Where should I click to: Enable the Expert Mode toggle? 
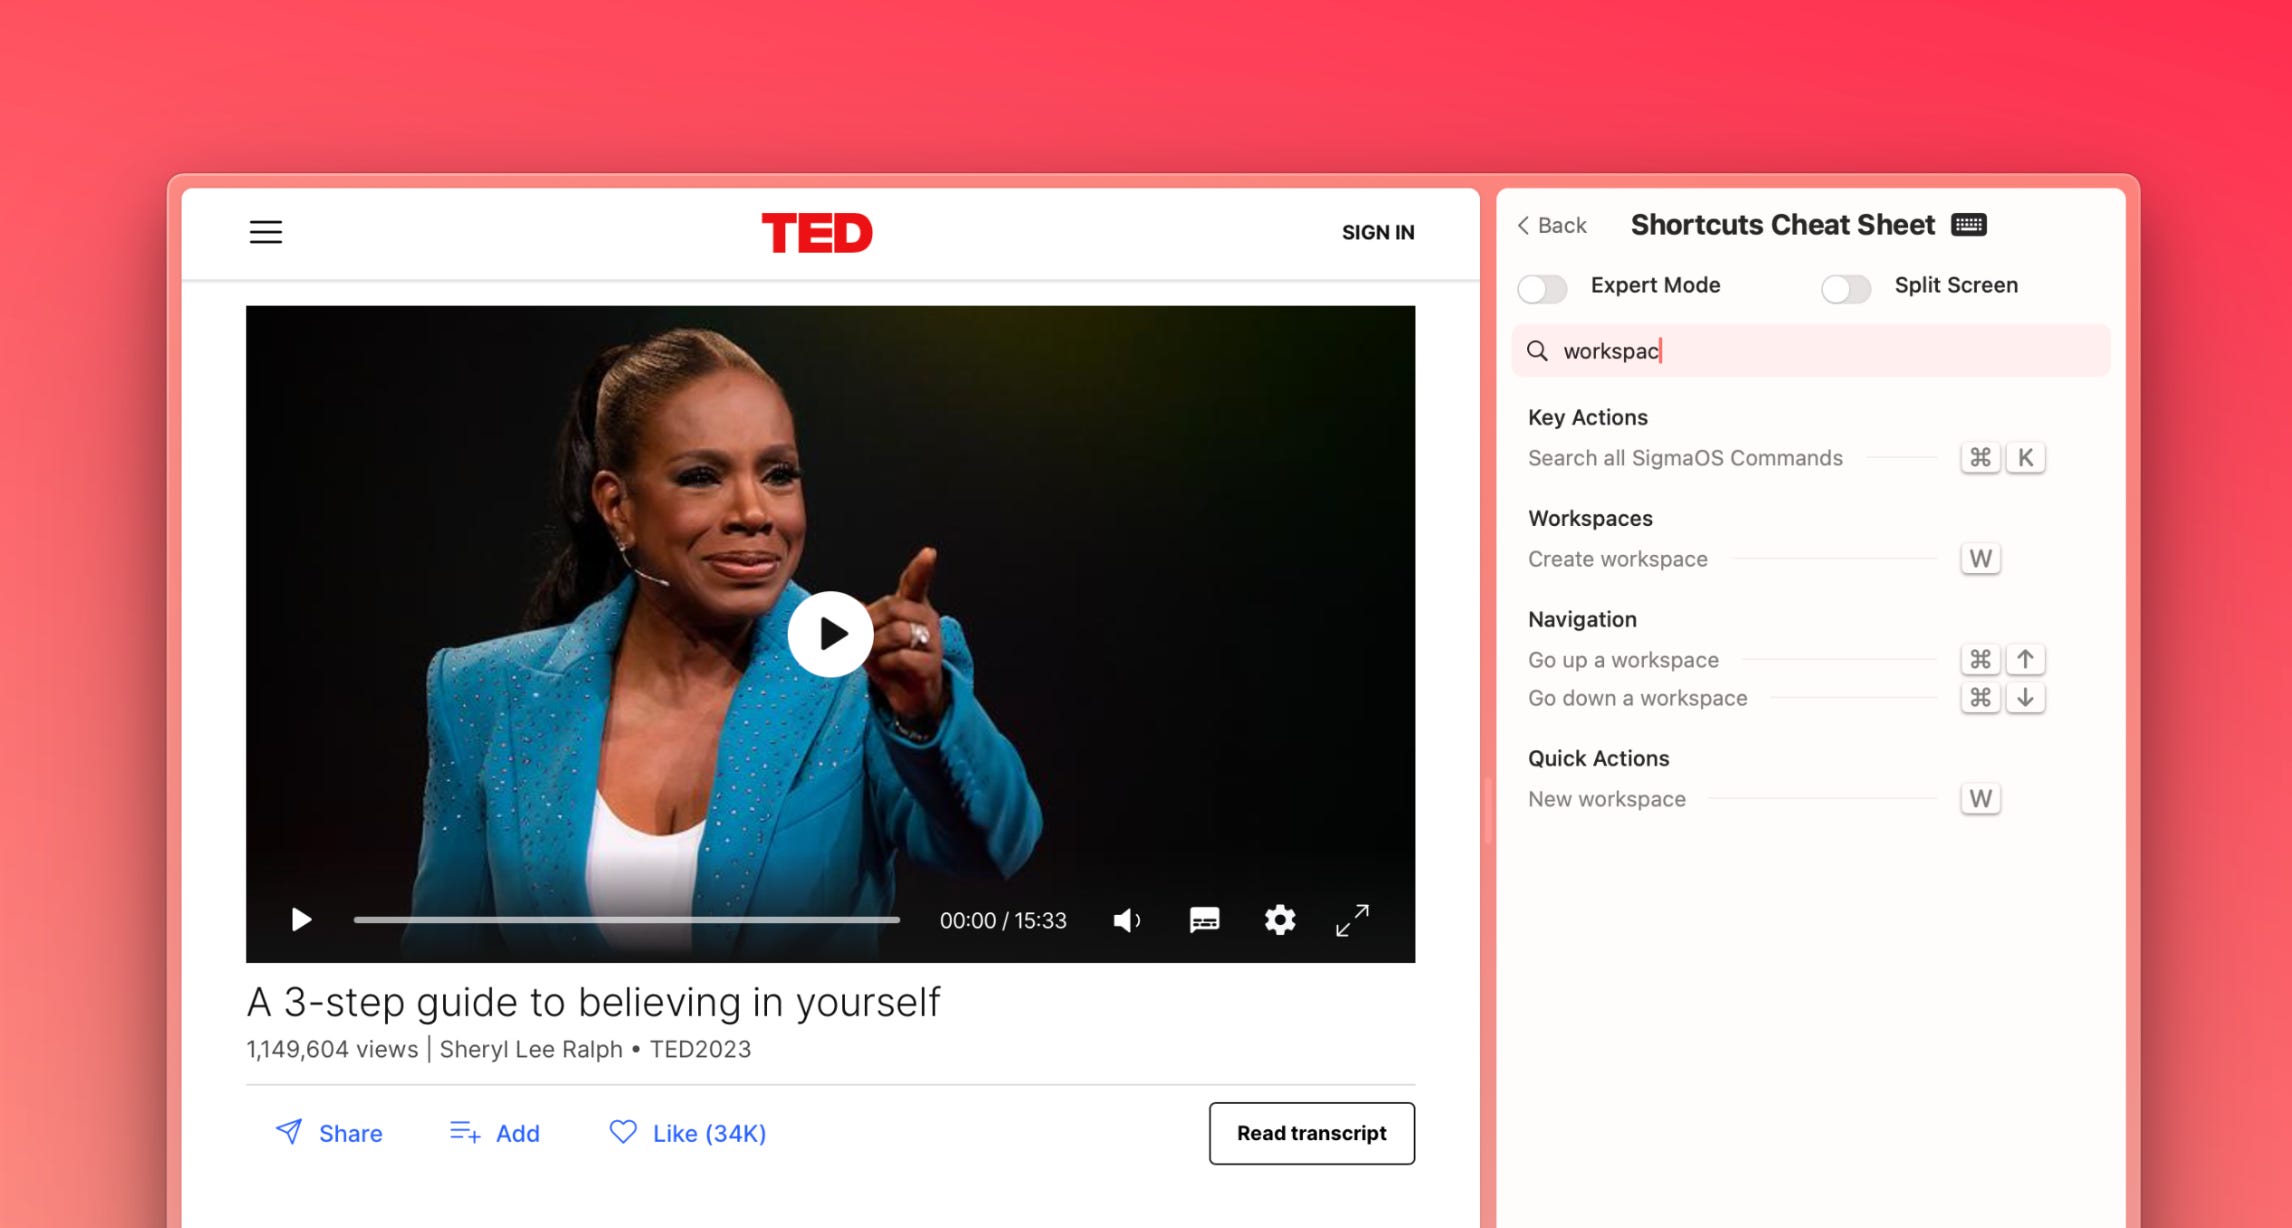click(1542, 289)
